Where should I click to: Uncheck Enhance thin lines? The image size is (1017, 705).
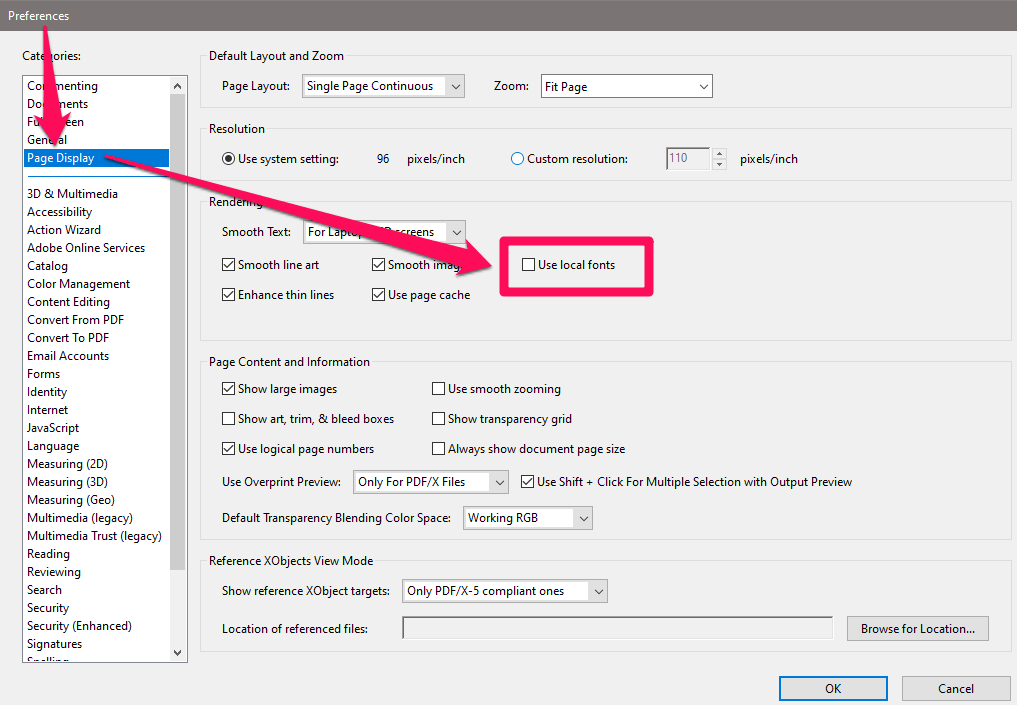(226, 295)
